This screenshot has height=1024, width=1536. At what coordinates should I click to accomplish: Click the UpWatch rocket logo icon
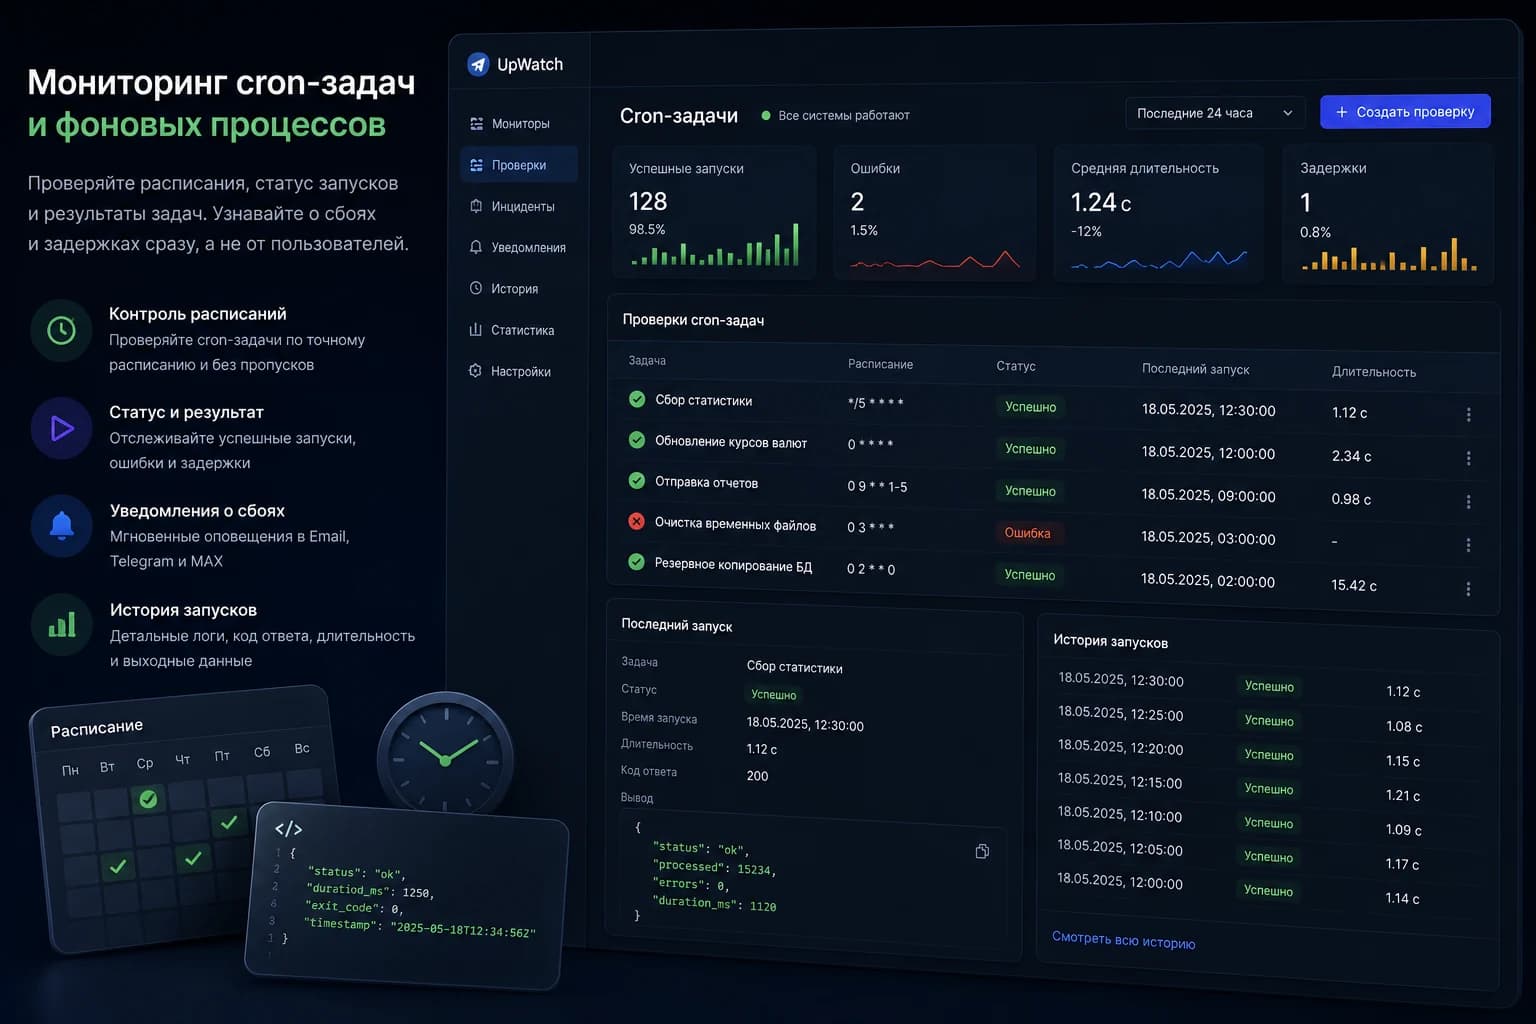click(478, 64)
